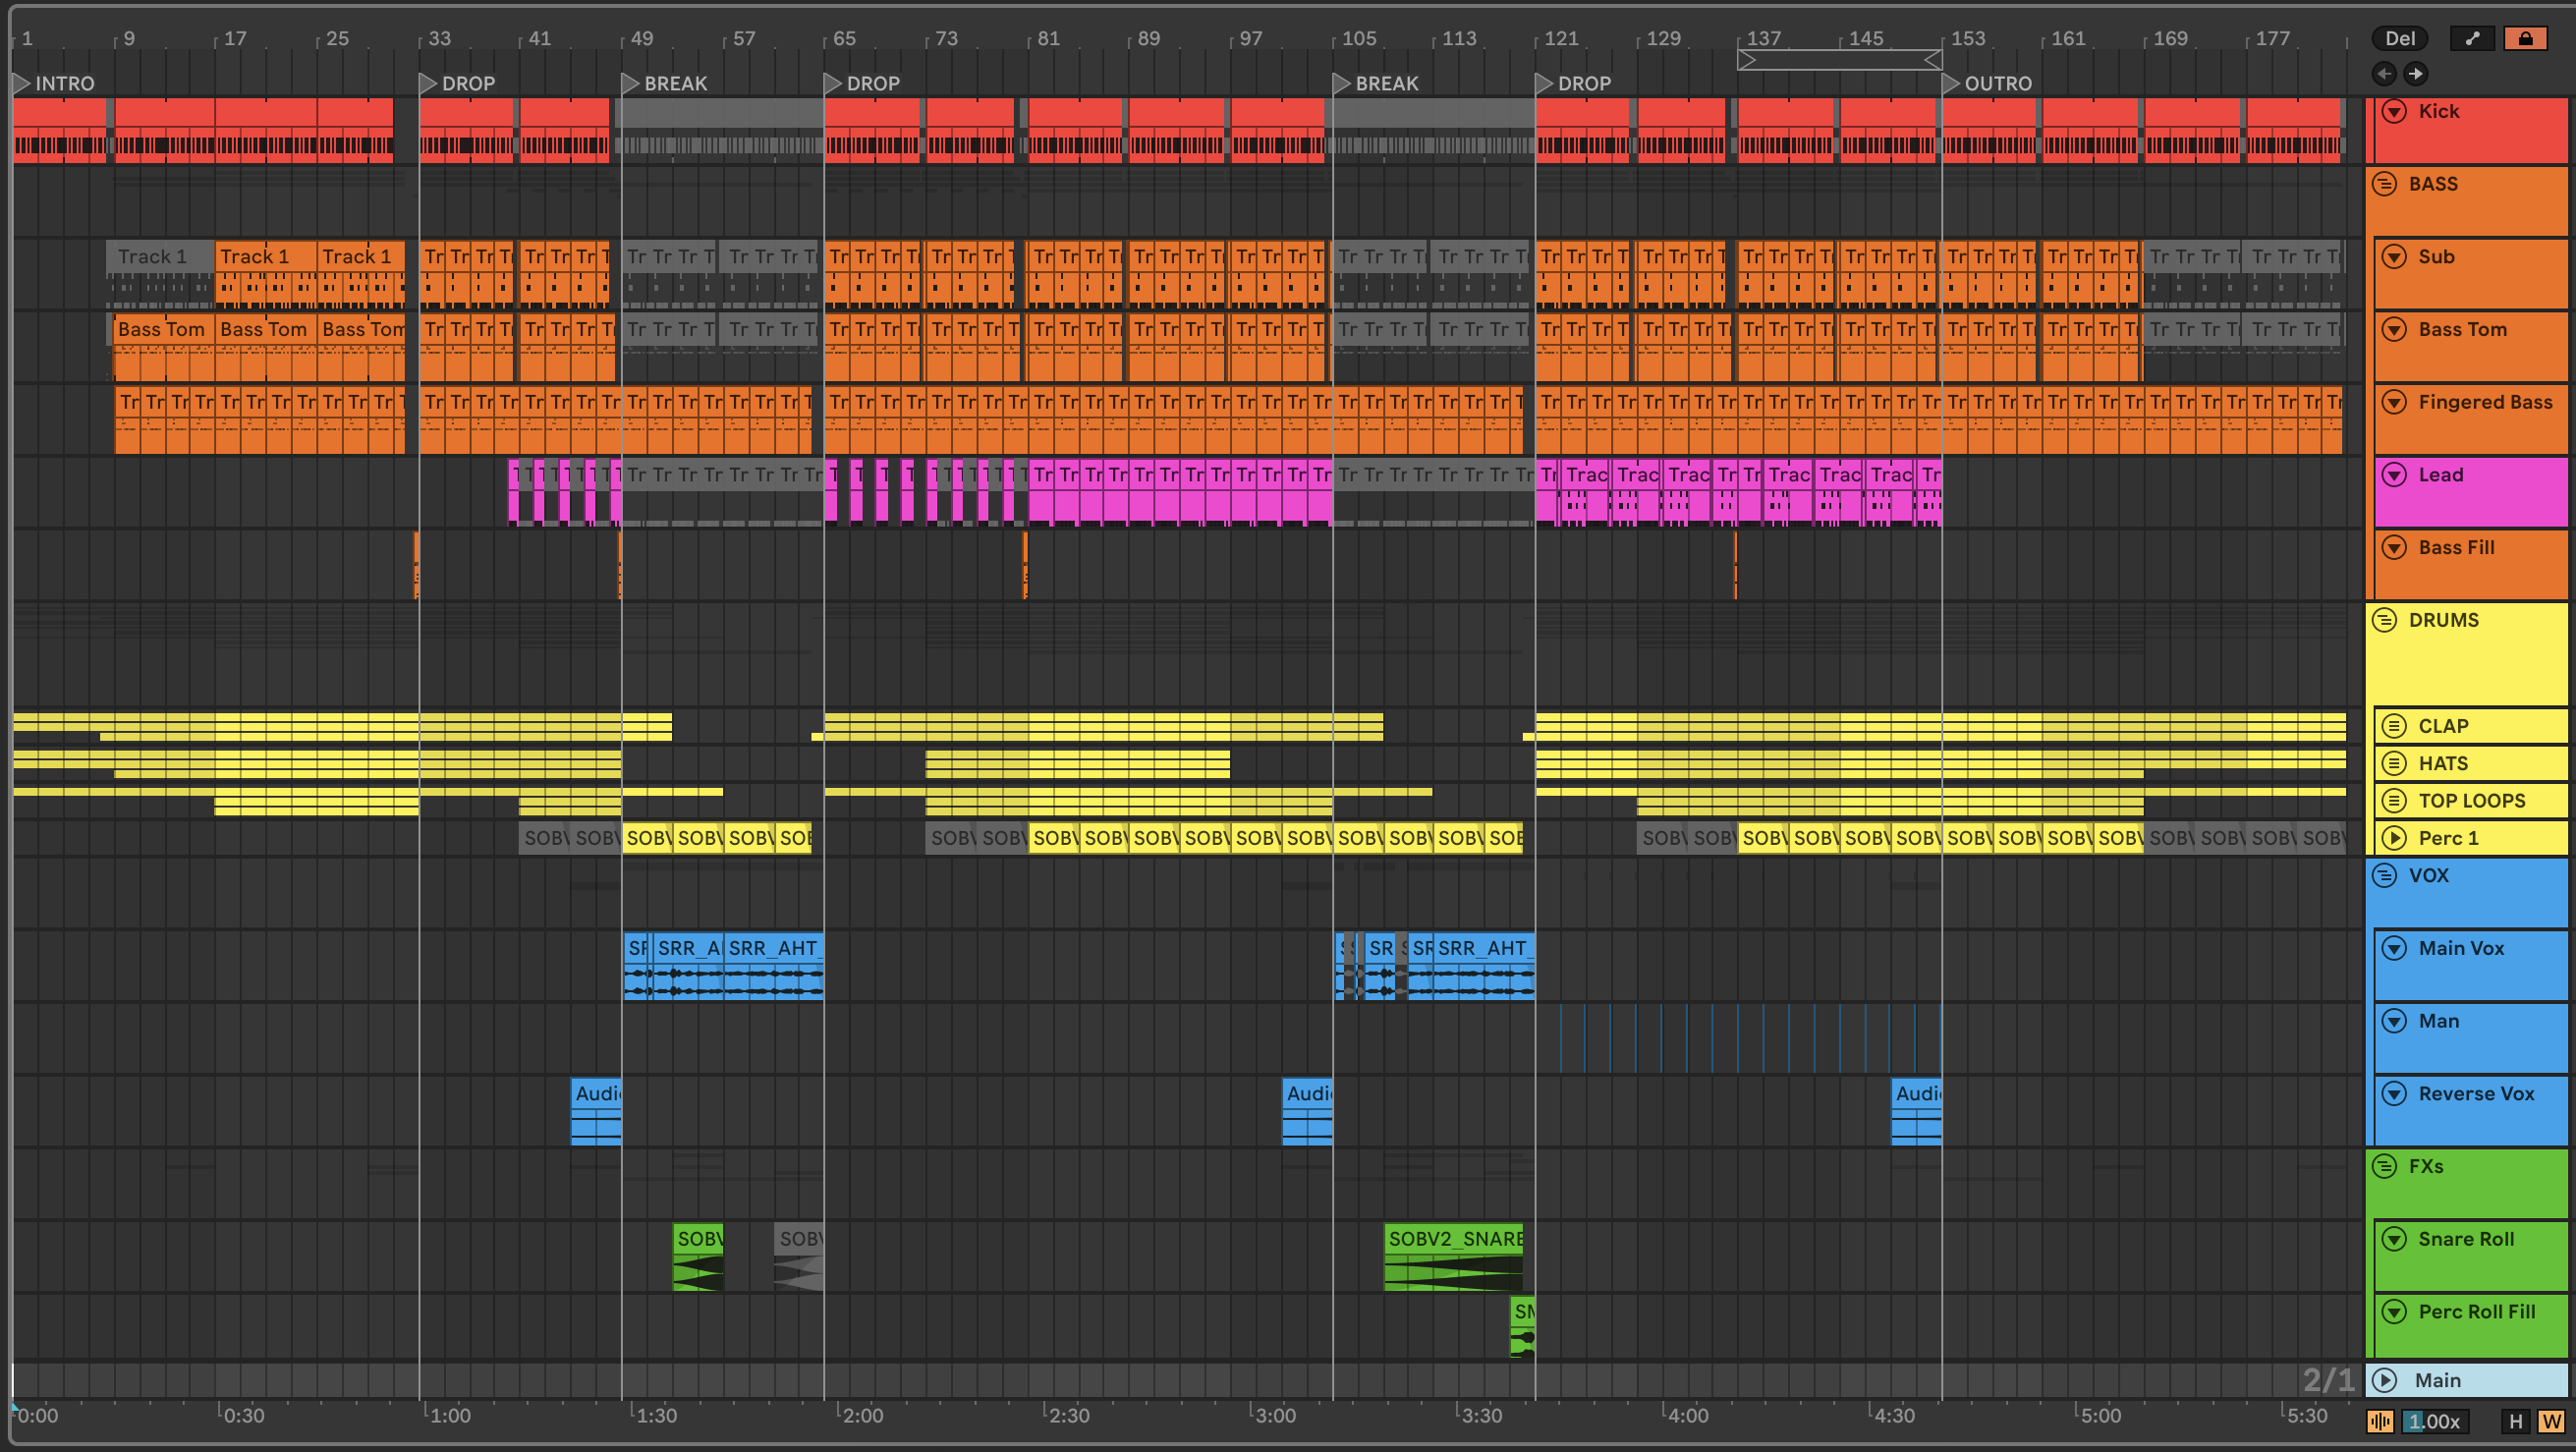Fold the Fingered Bass track
The width and height of the screenshot is (2576, 1452).
[x=2394, y=402]
